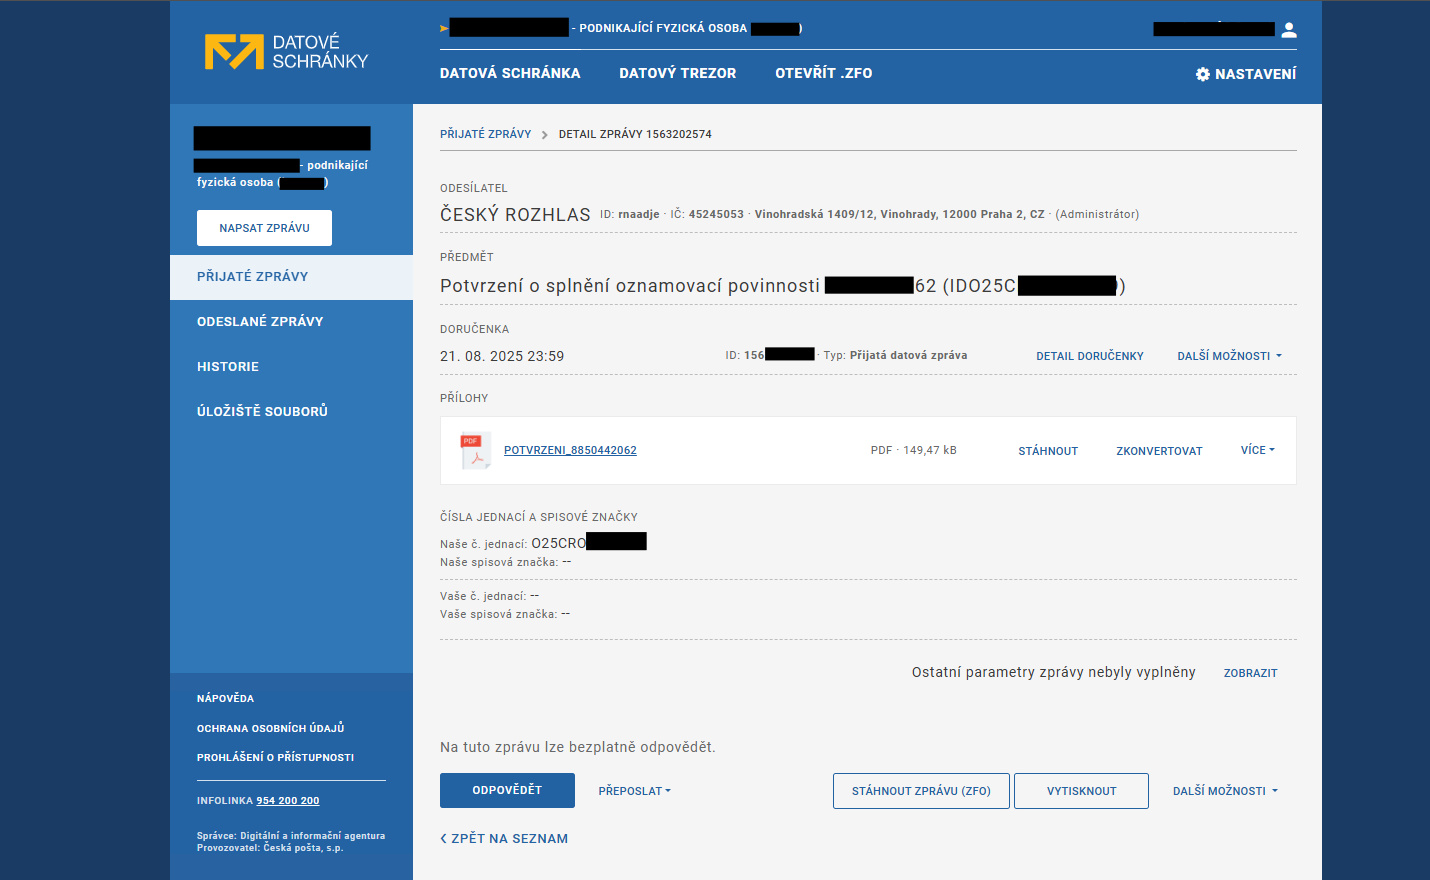This screenshot has width=1430, height=880.
Task: Expand the Přeposlat dropdown
Action: pyautogui.click(x=634, y=791)
